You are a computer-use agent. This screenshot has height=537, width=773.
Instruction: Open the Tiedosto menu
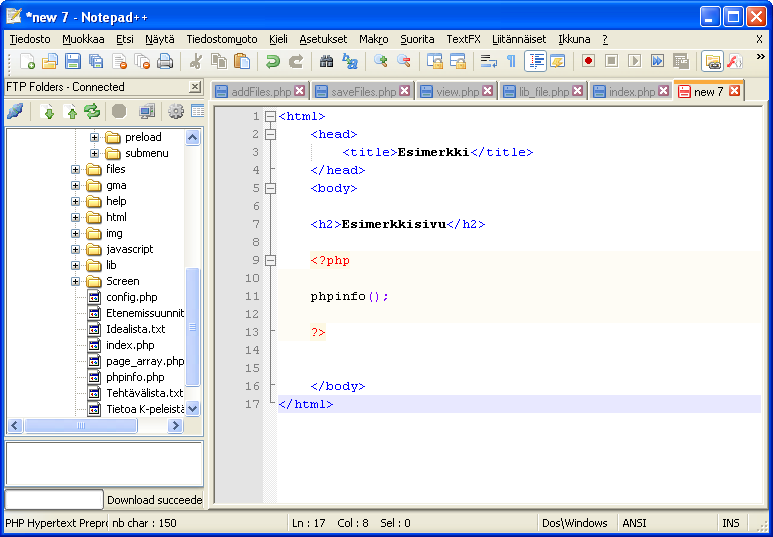click(30, 39)
